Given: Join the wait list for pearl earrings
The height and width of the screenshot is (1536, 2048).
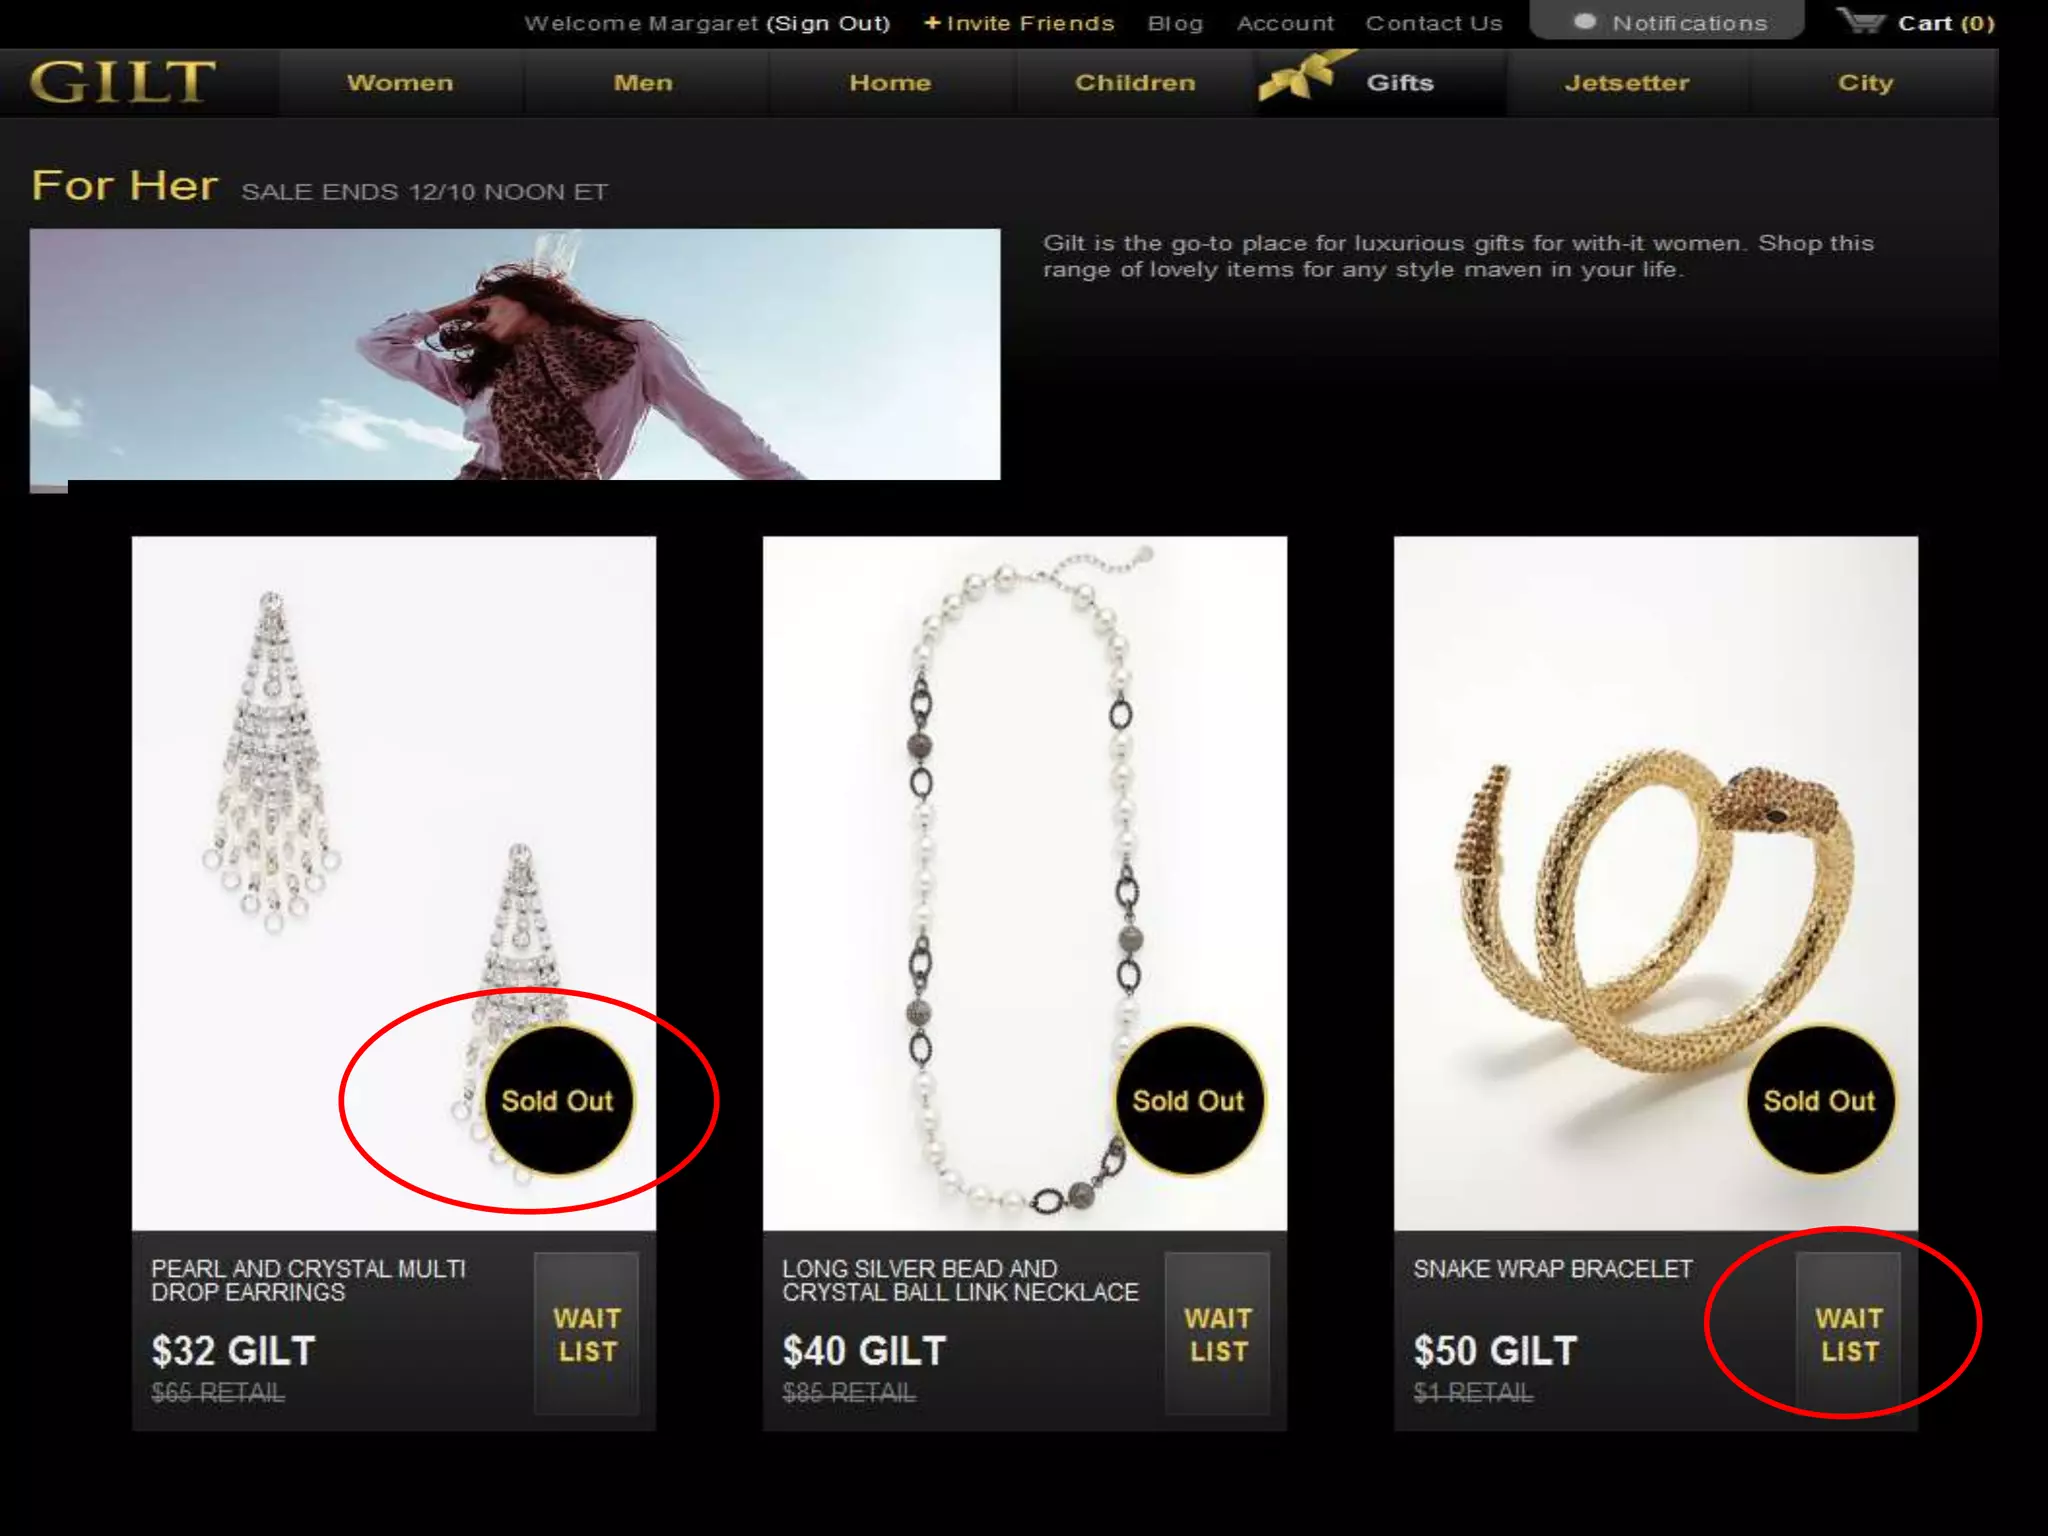Looking at the screenshot, I should pos(587,1334).
